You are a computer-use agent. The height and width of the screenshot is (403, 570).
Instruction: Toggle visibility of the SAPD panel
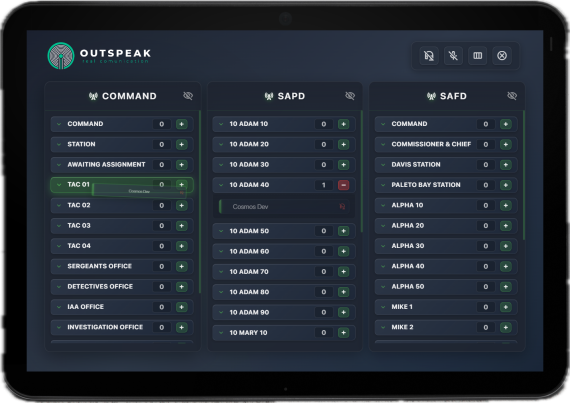tap(350, 96)
